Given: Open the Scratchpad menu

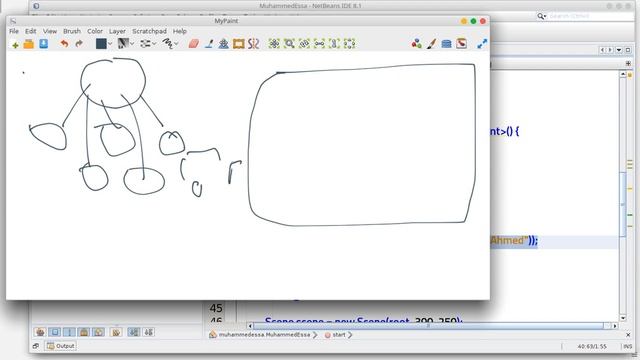Looking at the screenshot, I should 149,31.
